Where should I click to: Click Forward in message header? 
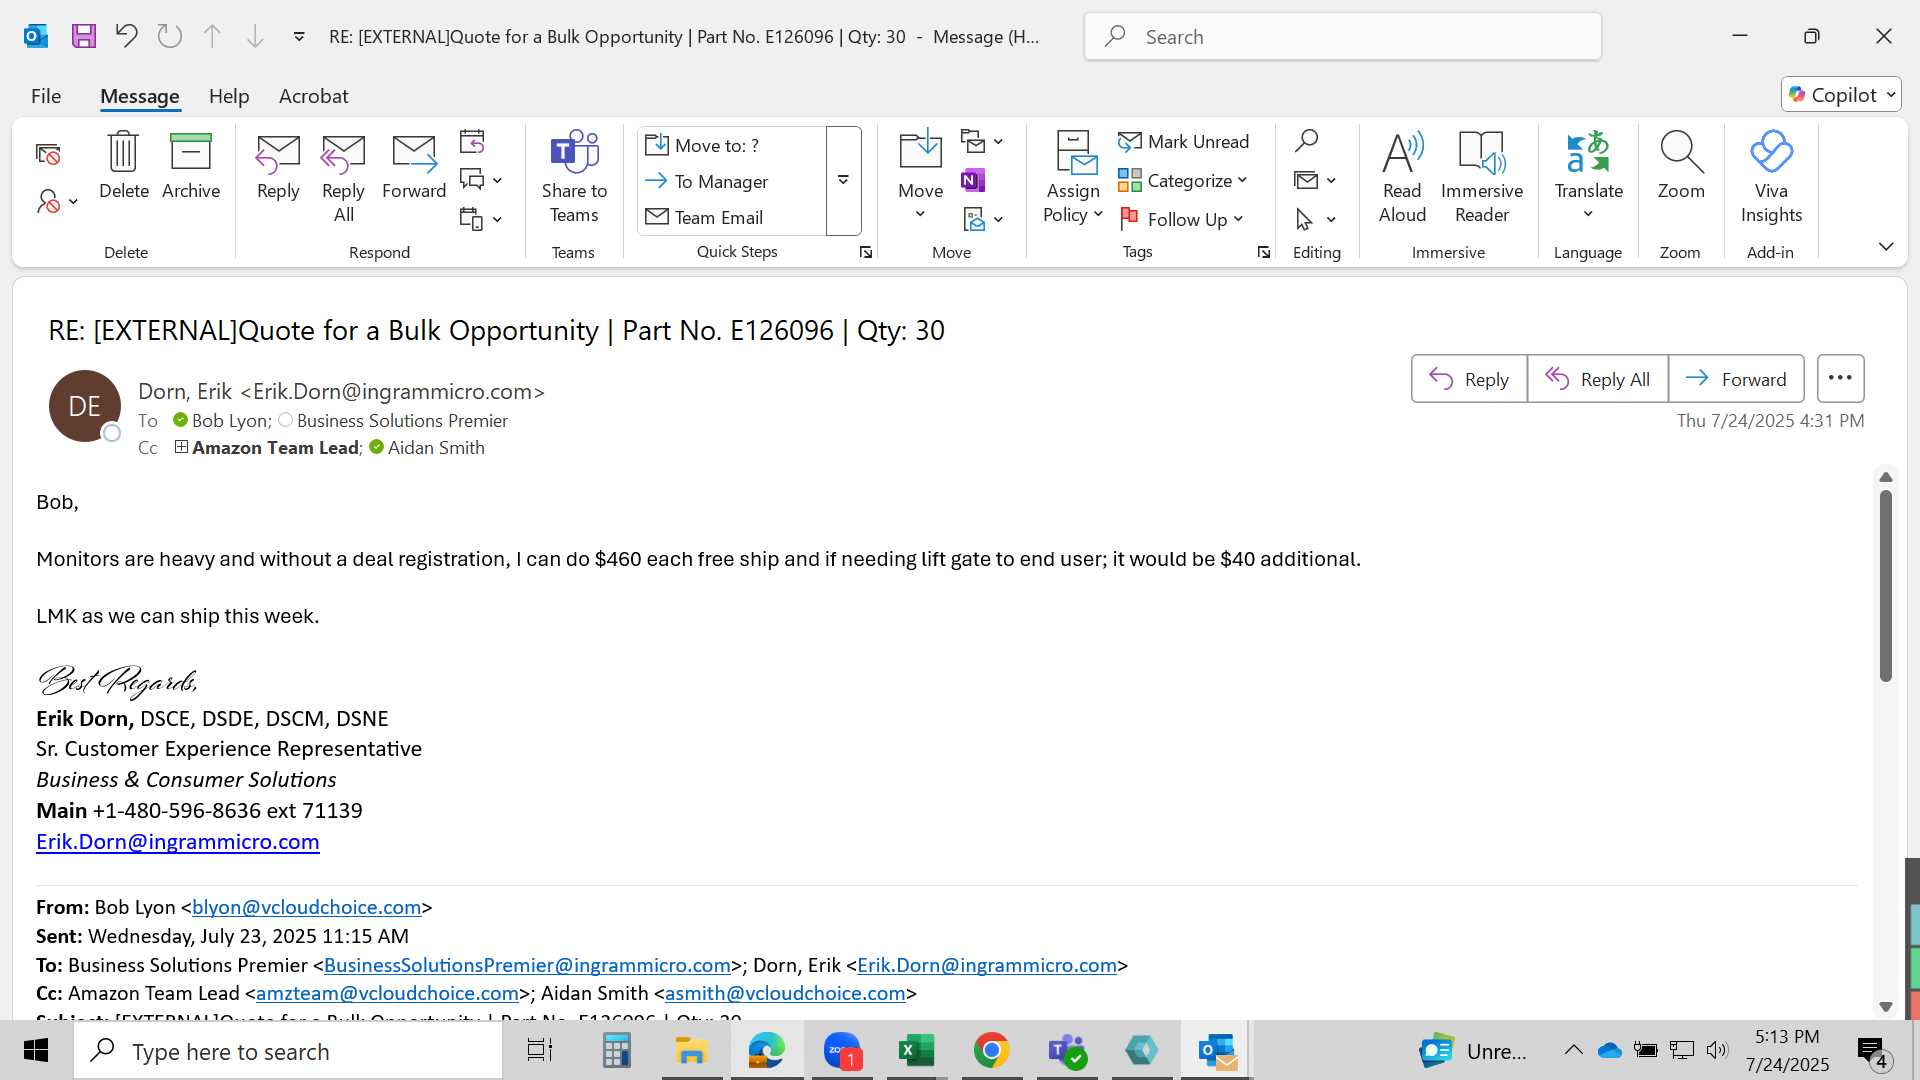pyautogui.click(x=1736, y=379)
